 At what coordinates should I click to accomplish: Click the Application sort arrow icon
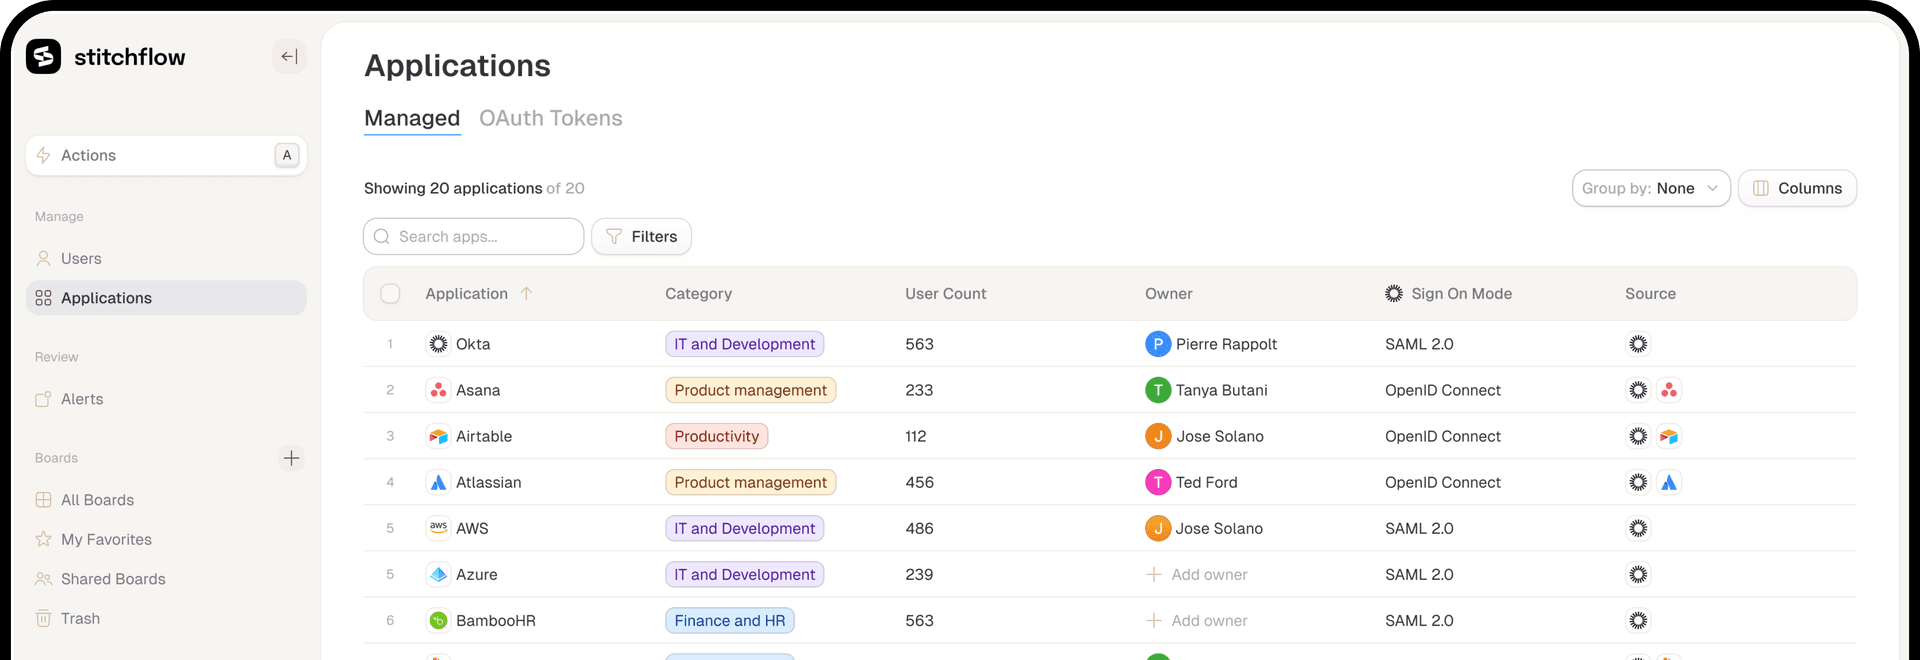tap(526, 293)
